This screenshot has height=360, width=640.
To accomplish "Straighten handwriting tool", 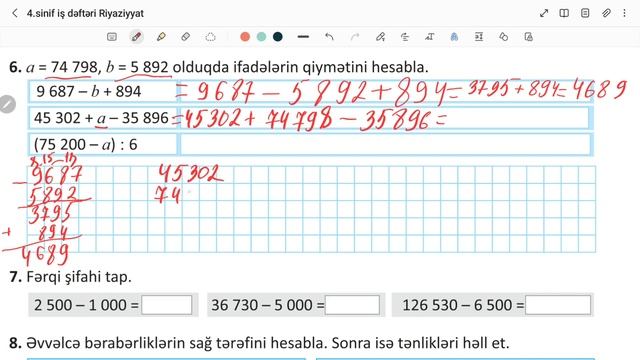I will [405, 37].
